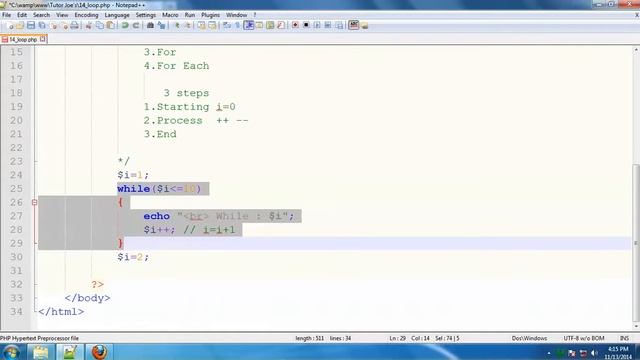Click the volume icon in the system tray
640x360 pixels.
coord(594,353)
